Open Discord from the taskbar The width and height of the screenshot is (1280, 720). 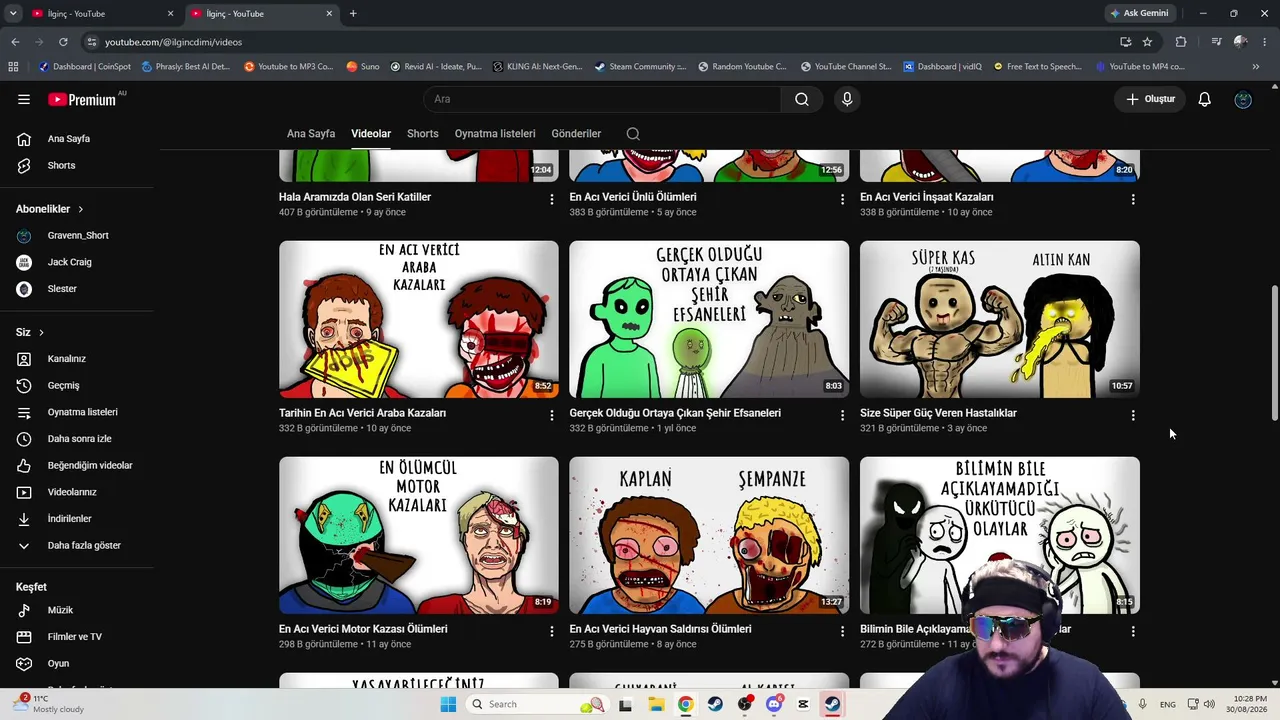click(x=773, y=704)
